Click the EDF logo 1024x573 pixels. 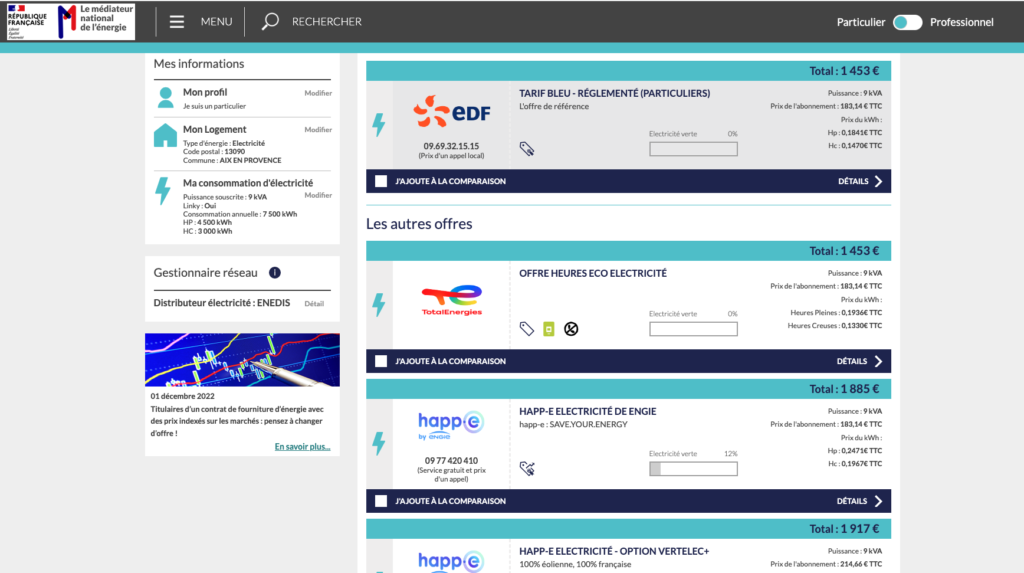pyautogui.click(x=451, y=112)
